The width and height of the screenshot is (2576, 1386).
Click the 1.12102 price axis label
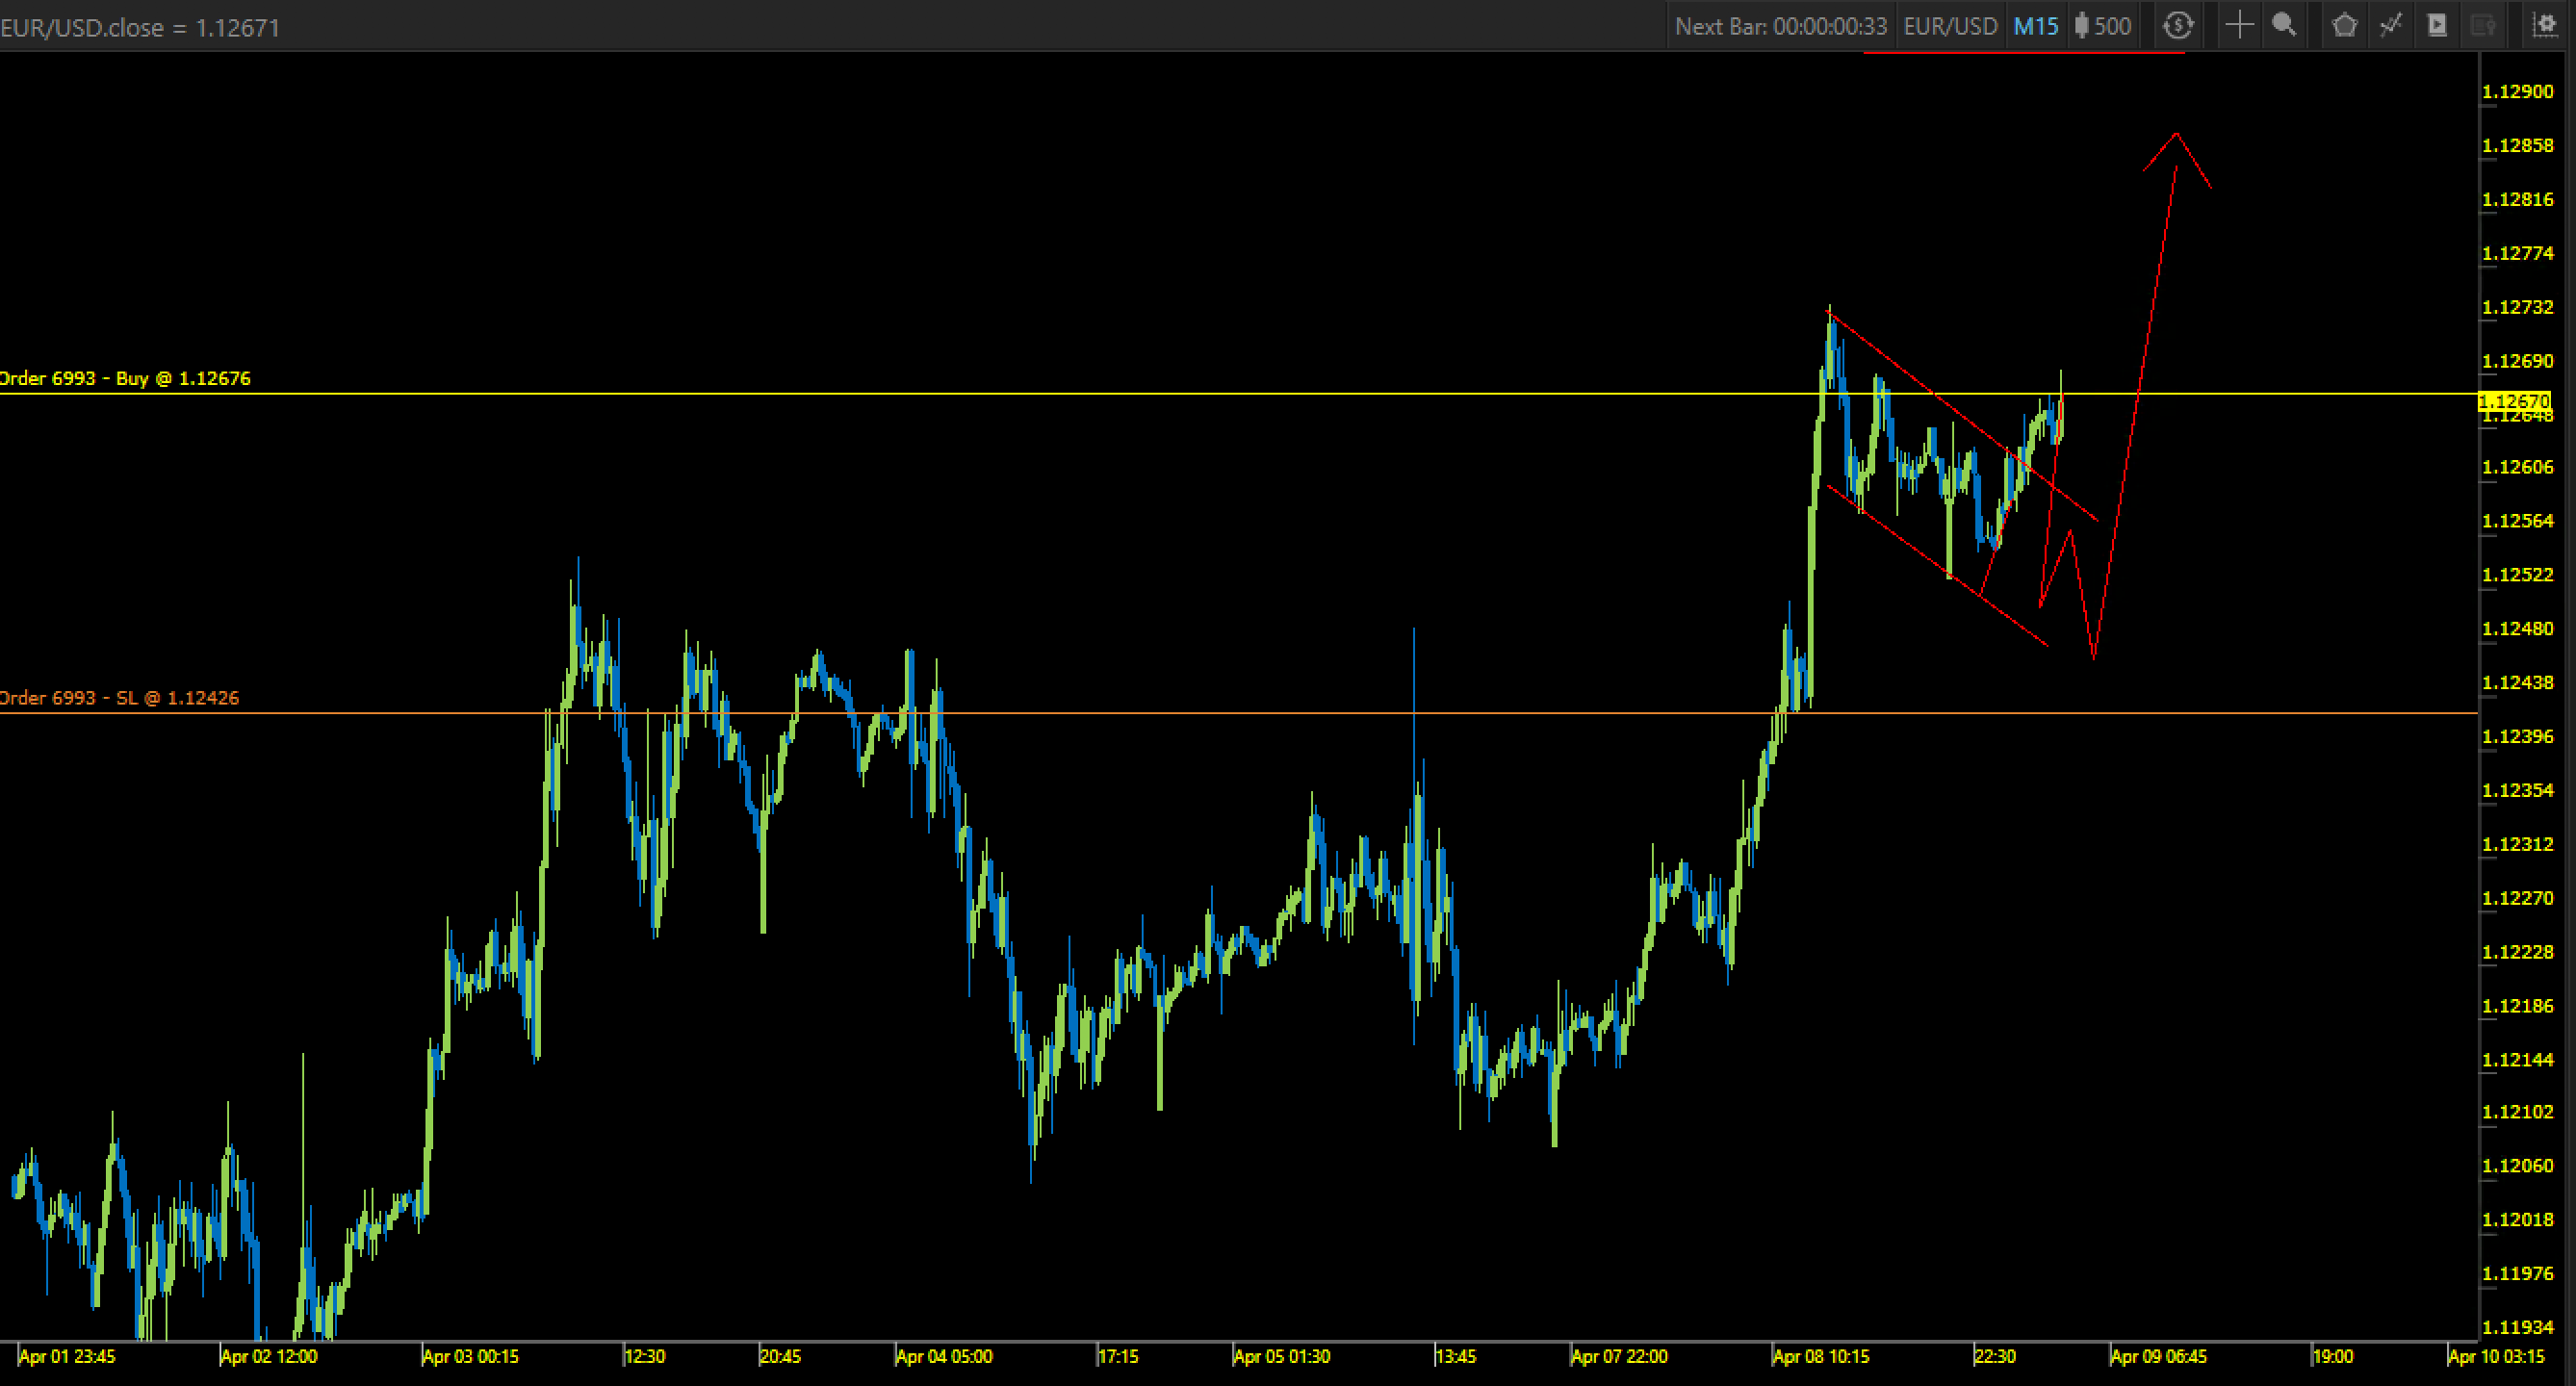2517,1112
